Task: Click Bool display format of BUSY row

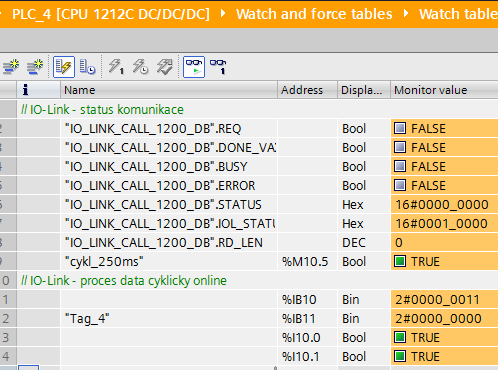Action: (x=364, y=166)
